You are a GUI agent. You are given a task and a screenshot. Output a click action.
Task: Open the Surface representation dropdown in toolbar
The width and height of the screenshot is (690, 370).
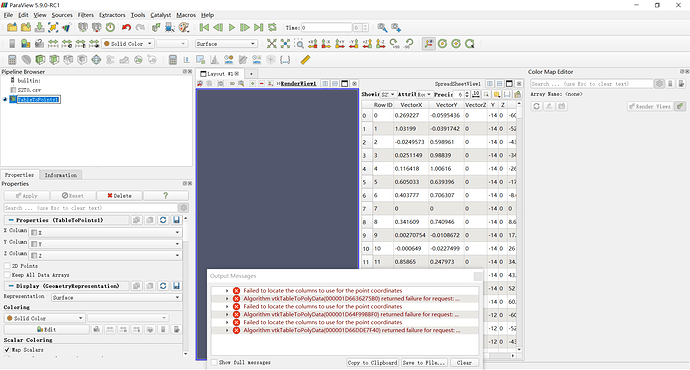(226, 44)
